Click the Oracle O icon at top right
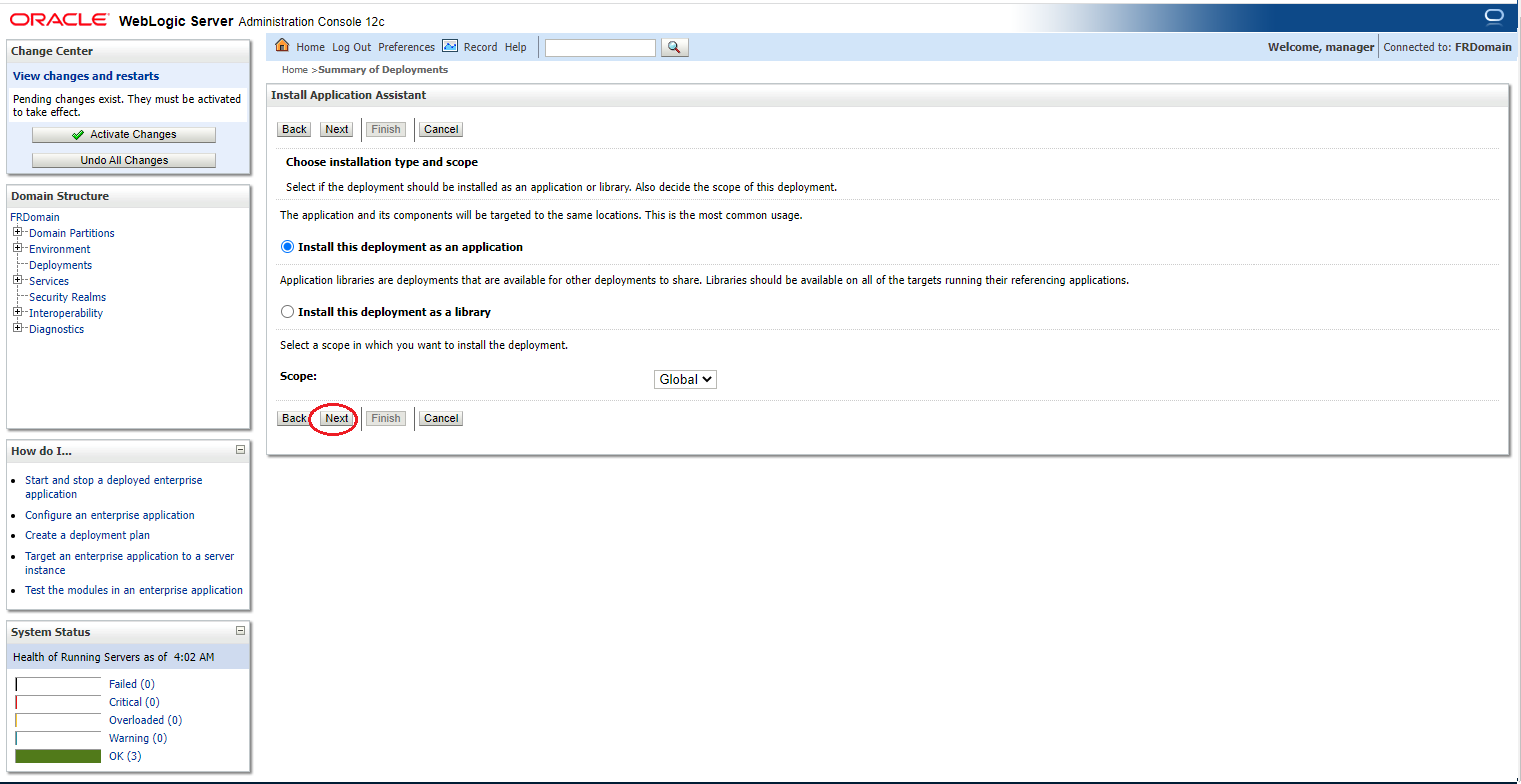The width and height of the screenshot is (1521, 784). tap(1494, 16)
